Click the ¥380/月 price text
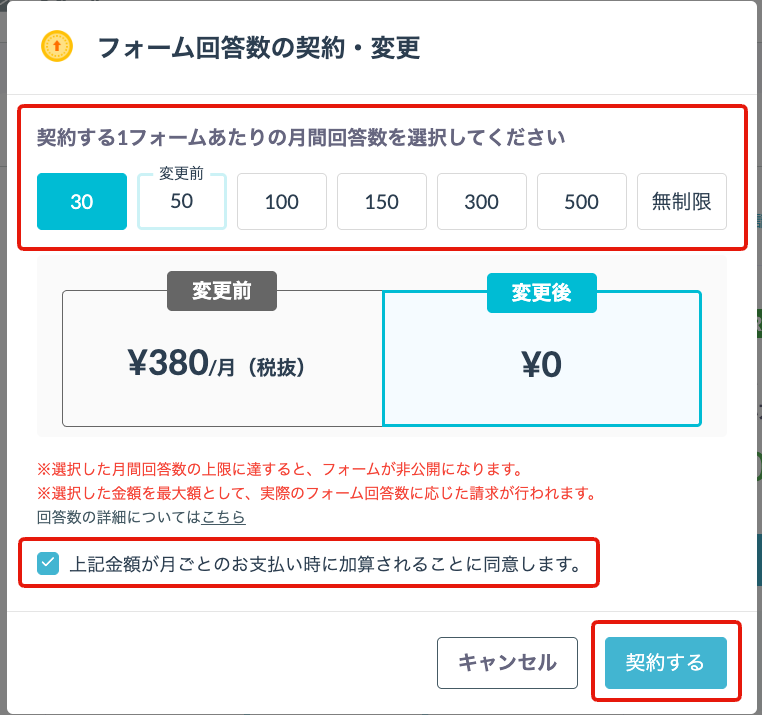Viewport: 762px width, 715px height. pos(181,364)
